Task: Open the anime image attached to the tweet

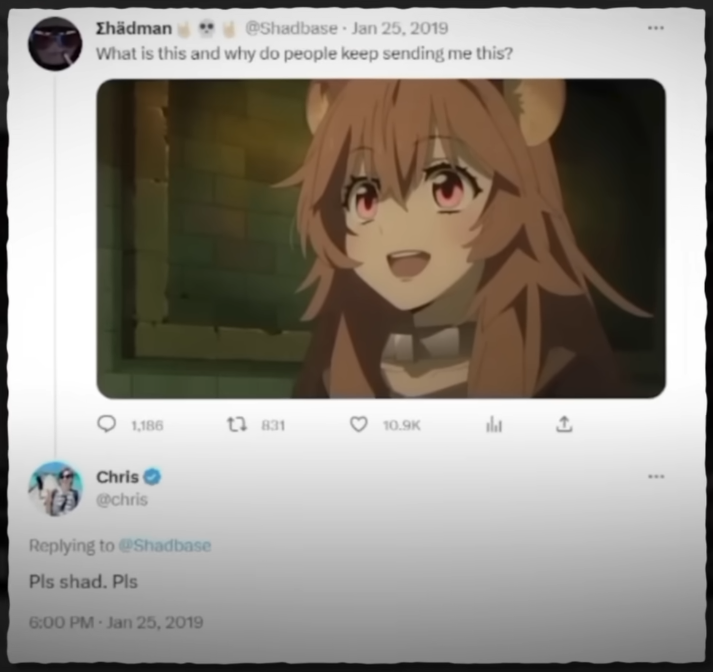Action: 381,239
